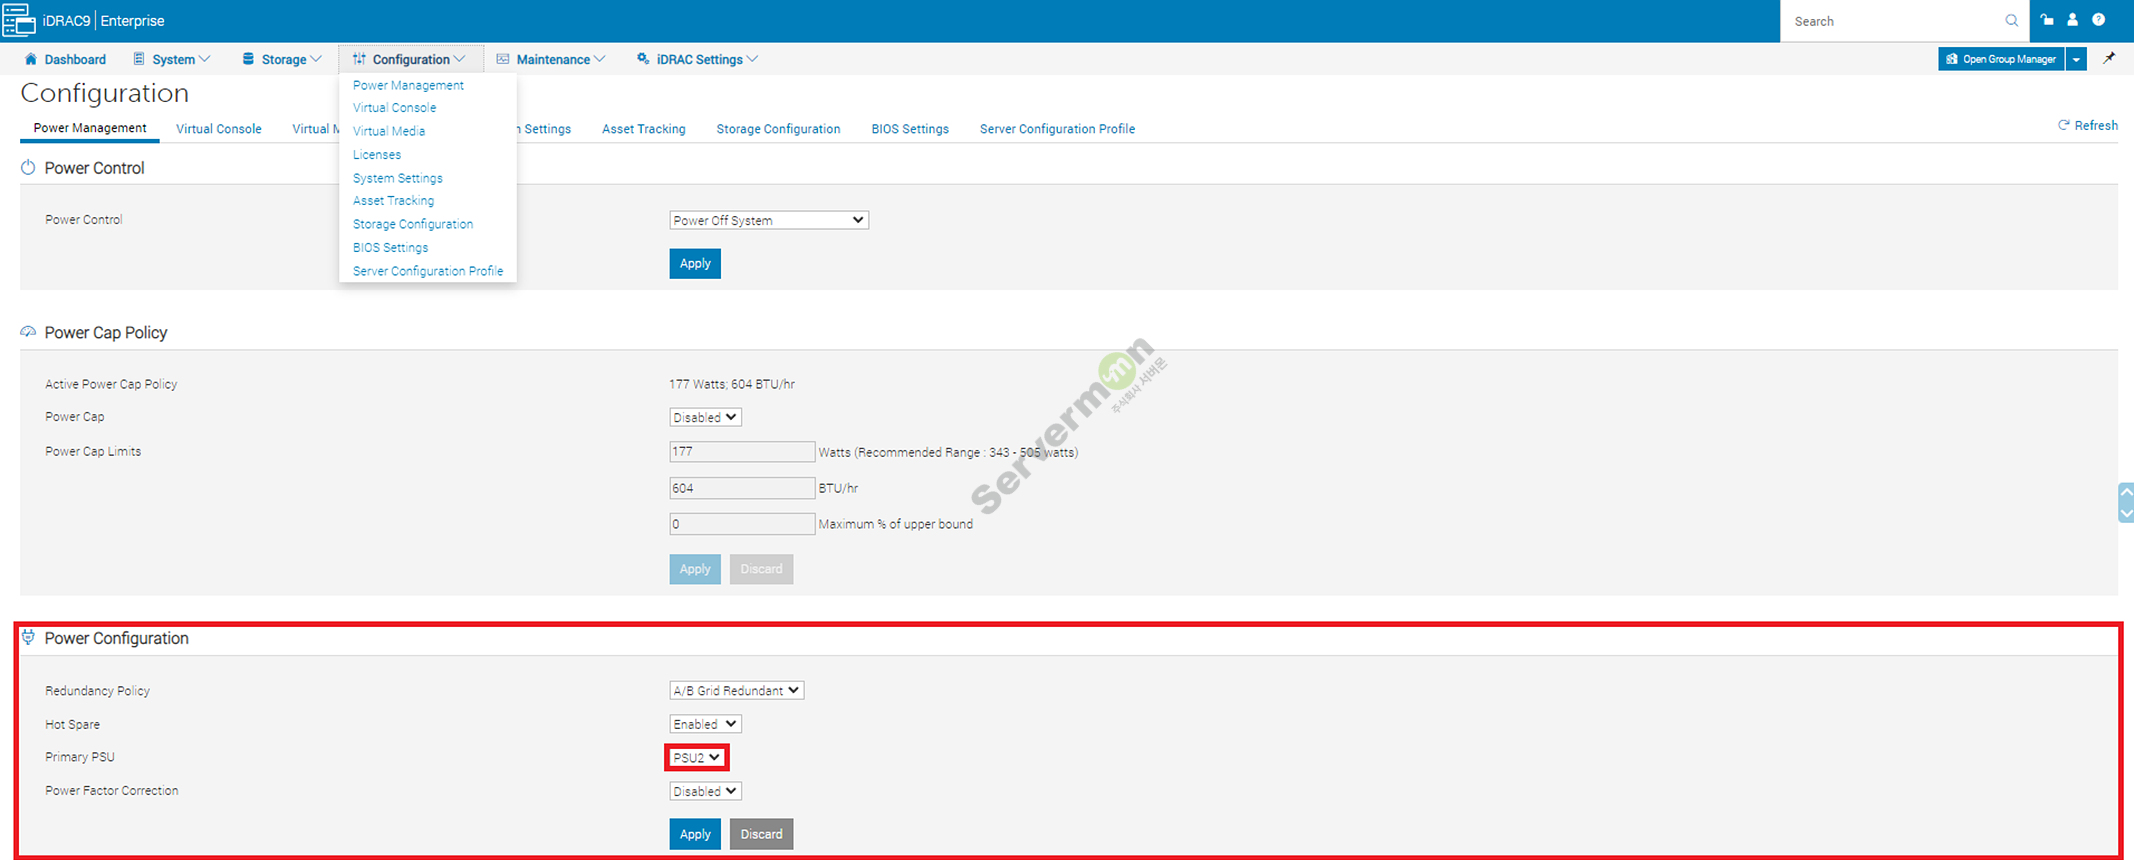Expand the Storage menu
The width and height of the screenshot is (2134, 860).
pos(281,59)
